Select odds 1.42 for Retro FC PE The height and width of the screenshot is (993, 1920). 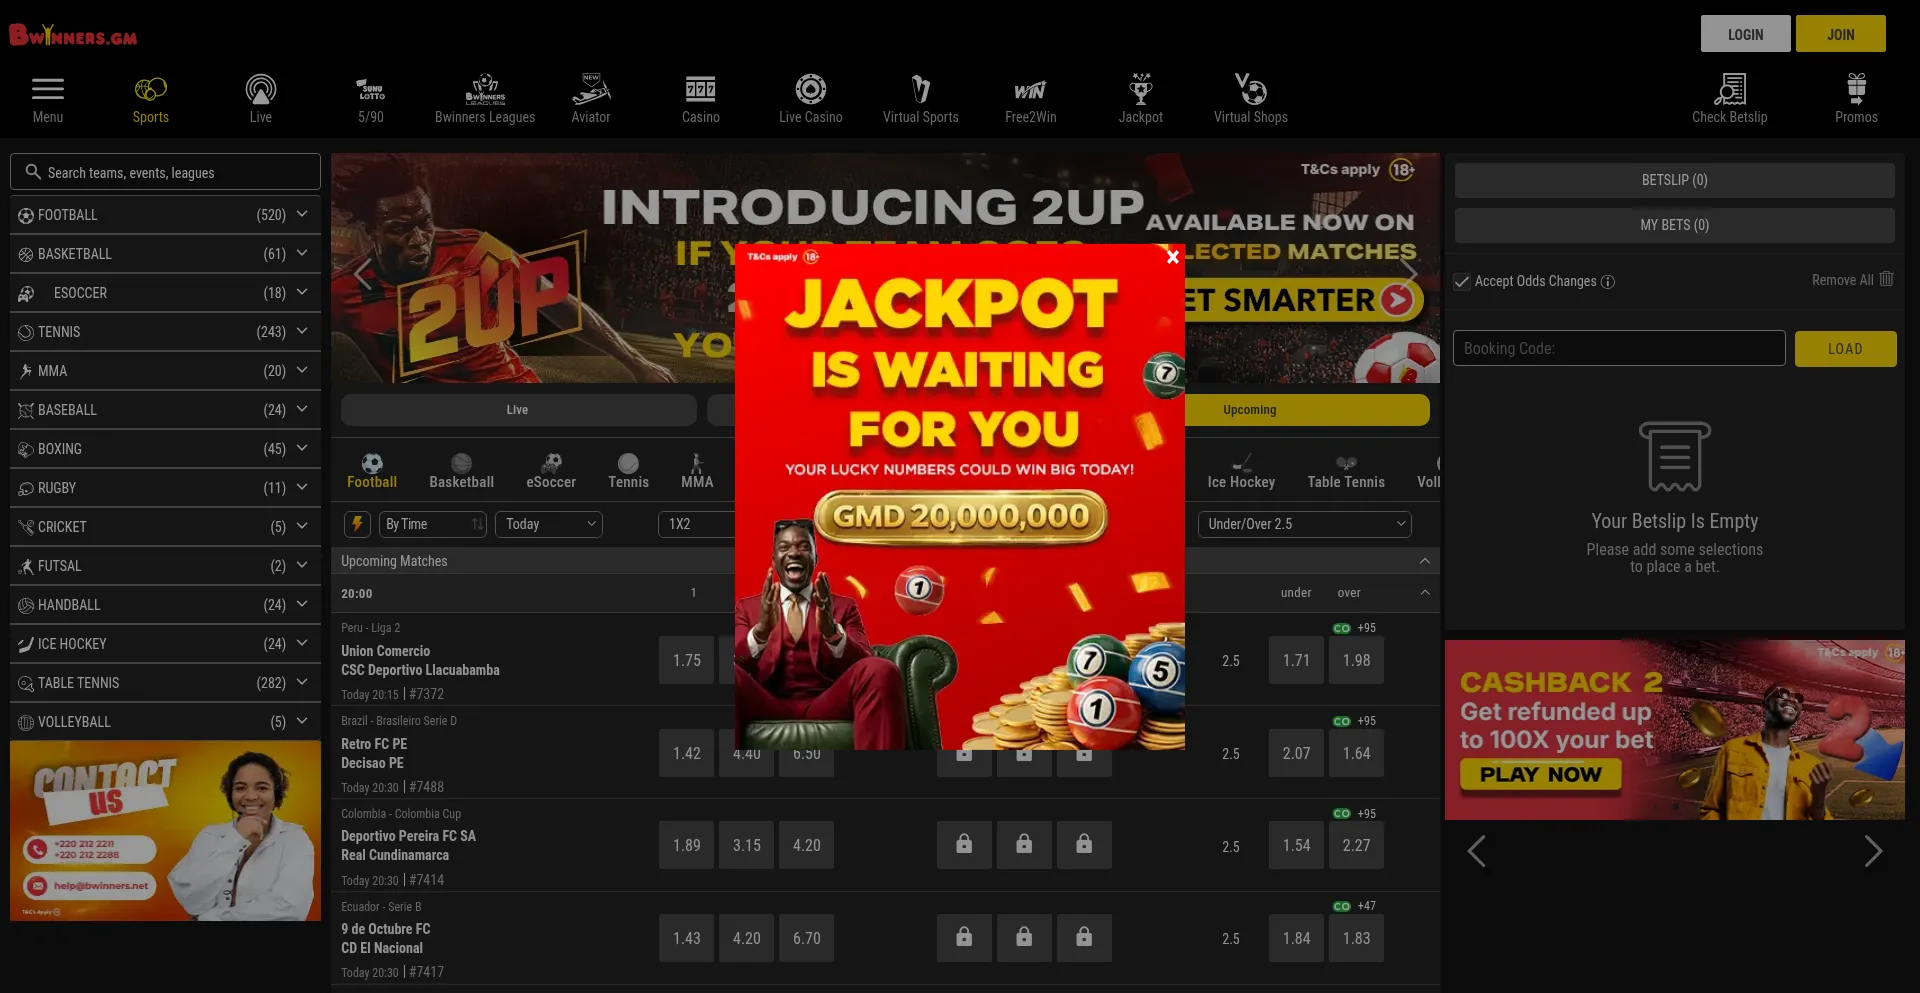[x=687, y=754]
